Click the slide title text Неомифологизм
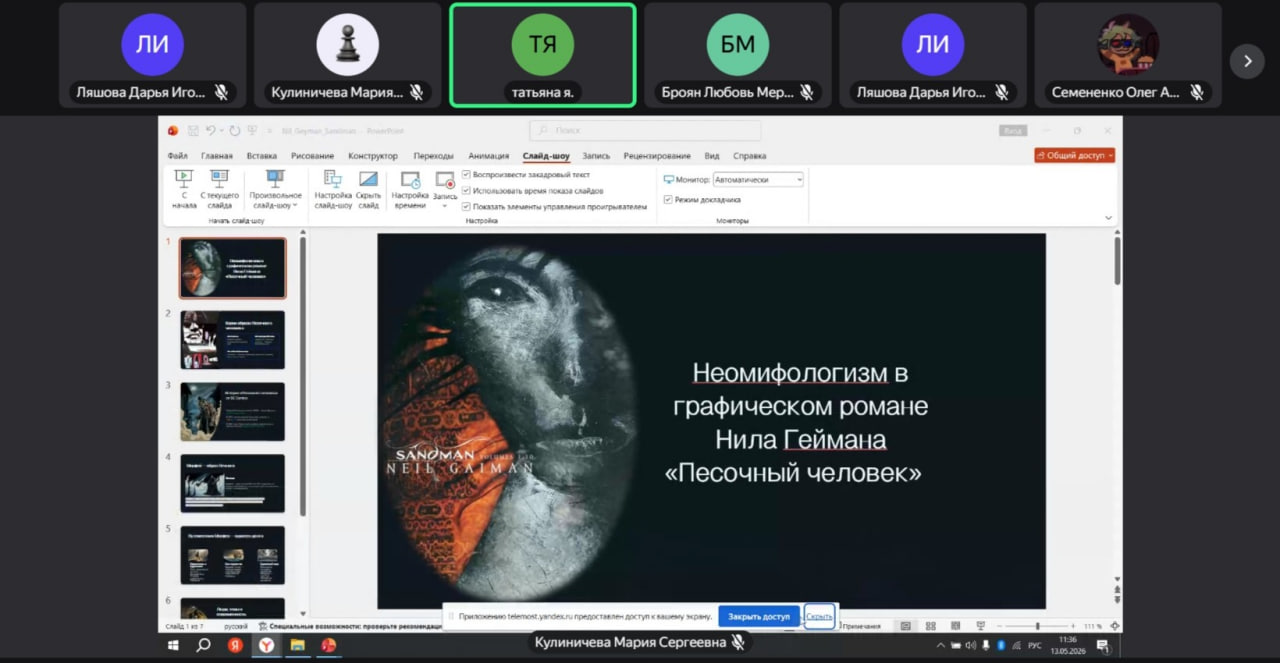Screen dimensions: 1280x663 790,374
